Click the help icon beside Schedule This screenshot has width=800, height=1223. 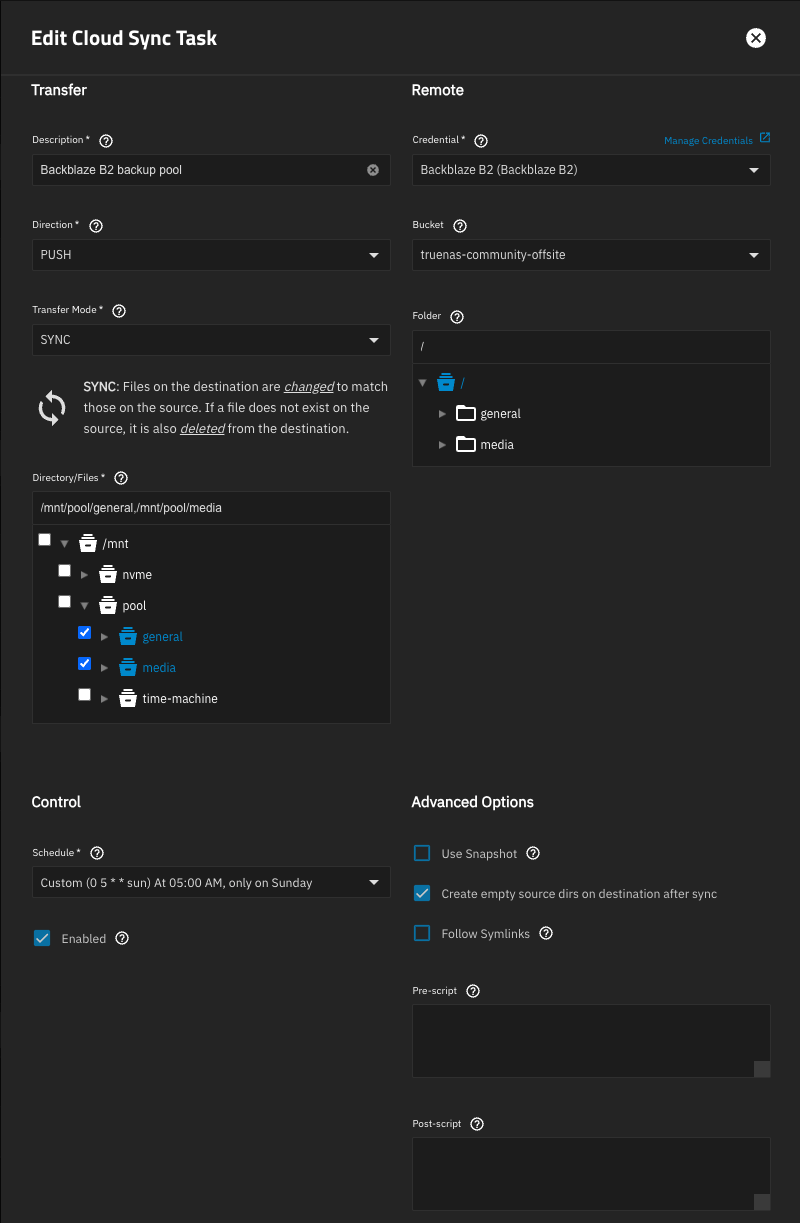tap(97, 854)
